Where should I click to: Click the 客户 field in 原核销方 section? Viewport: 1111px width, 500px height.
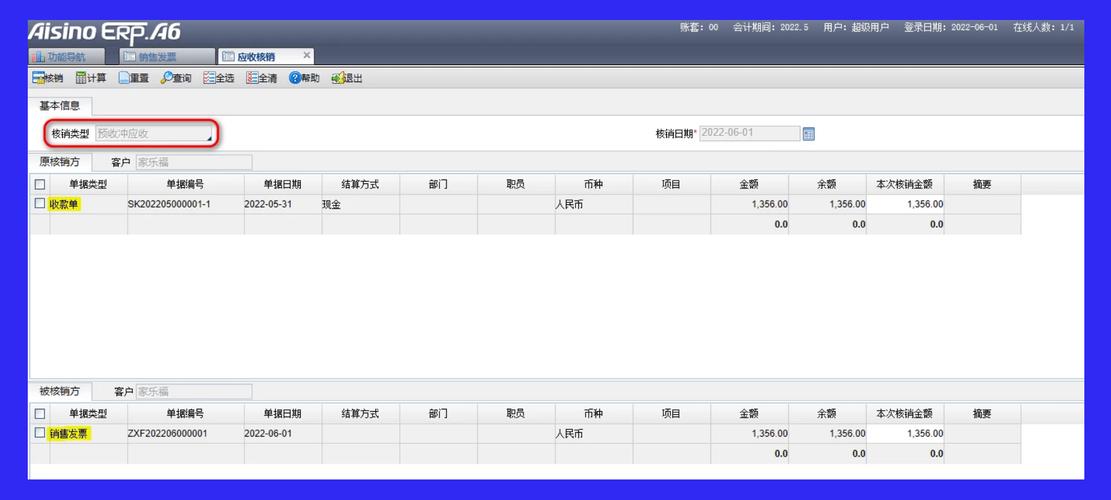193,162
